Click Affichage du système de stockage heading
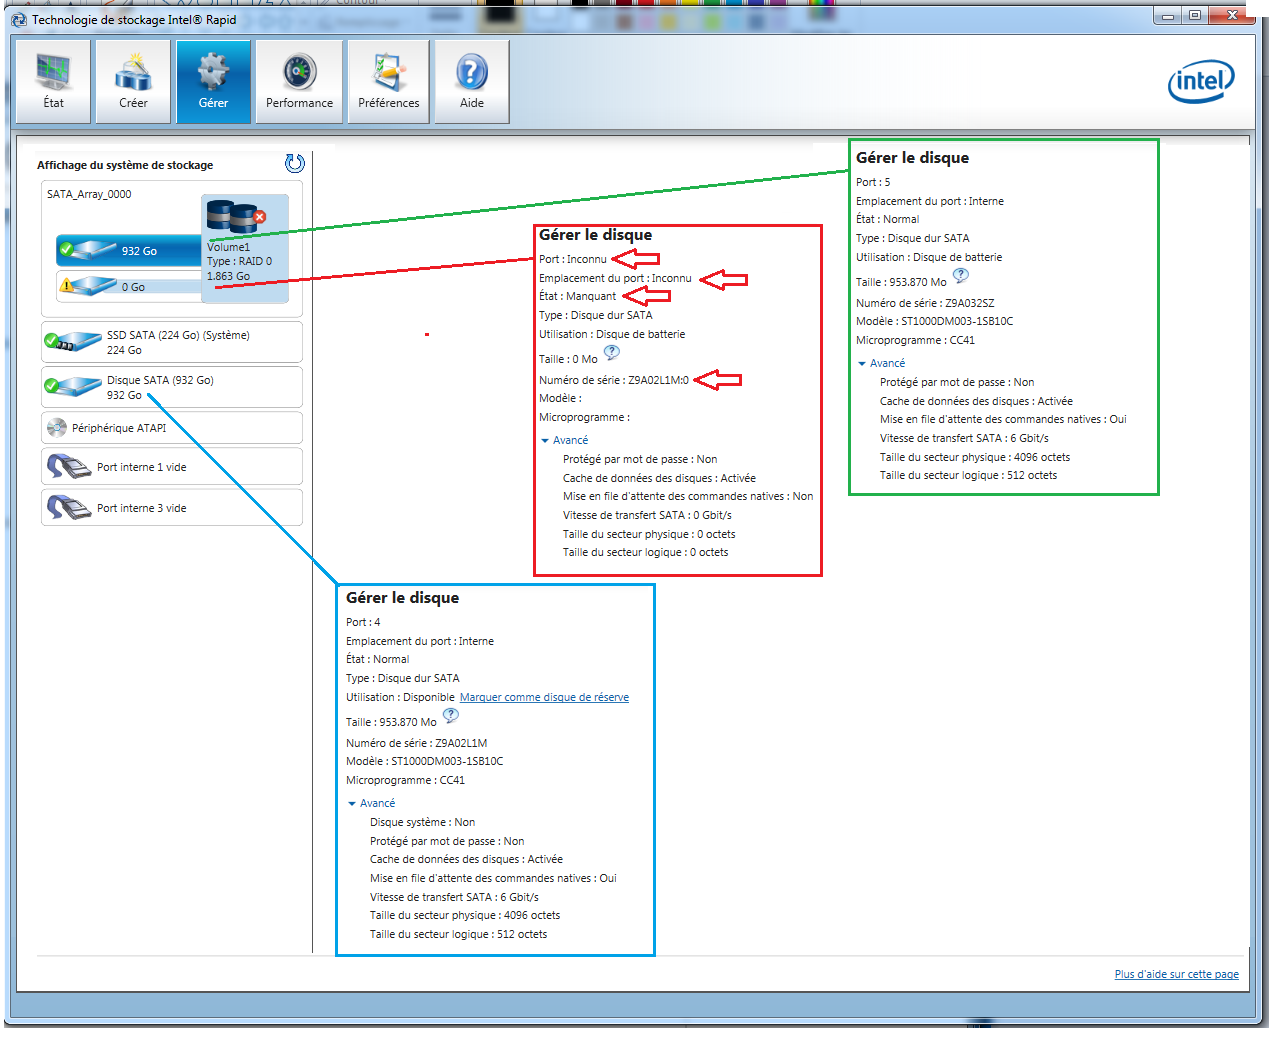This screenshot has height=1041, width=1277. click(x=125, y=165)
